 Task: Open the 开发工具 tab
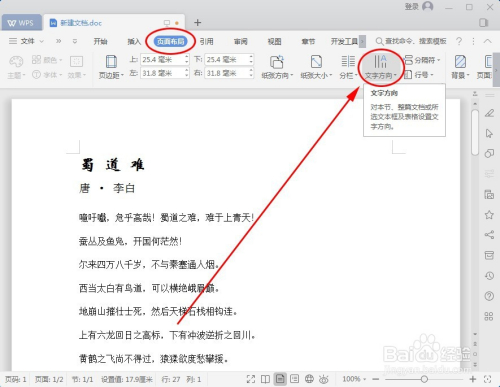(344, 41)
